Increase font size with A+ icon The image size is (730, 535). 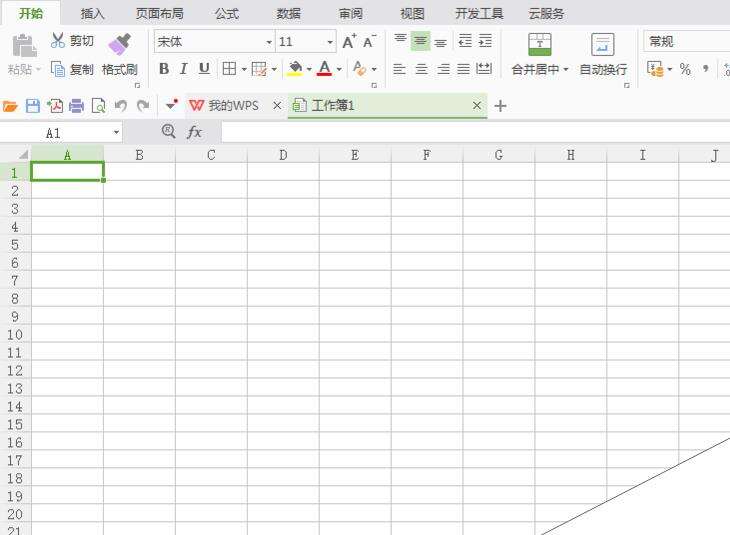coord(349,41)
